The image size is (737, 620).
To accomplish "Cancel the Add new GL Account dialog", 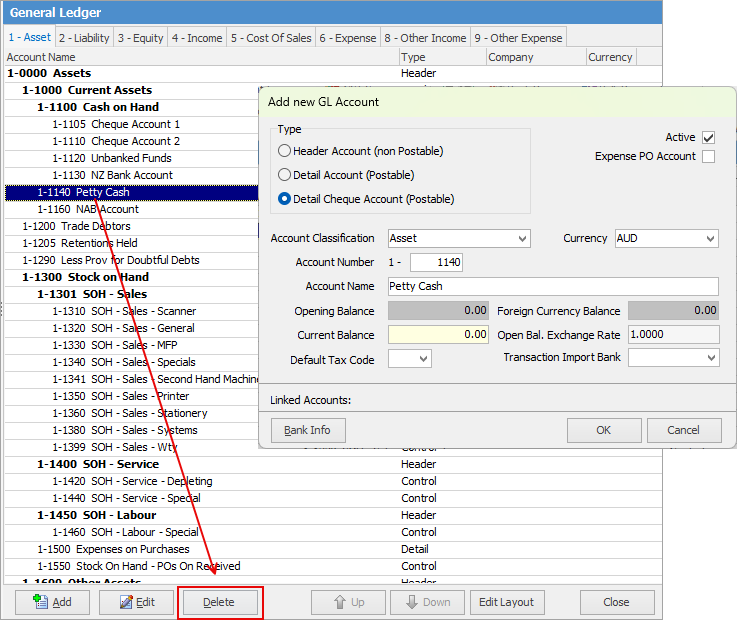I will coord(684,430).
